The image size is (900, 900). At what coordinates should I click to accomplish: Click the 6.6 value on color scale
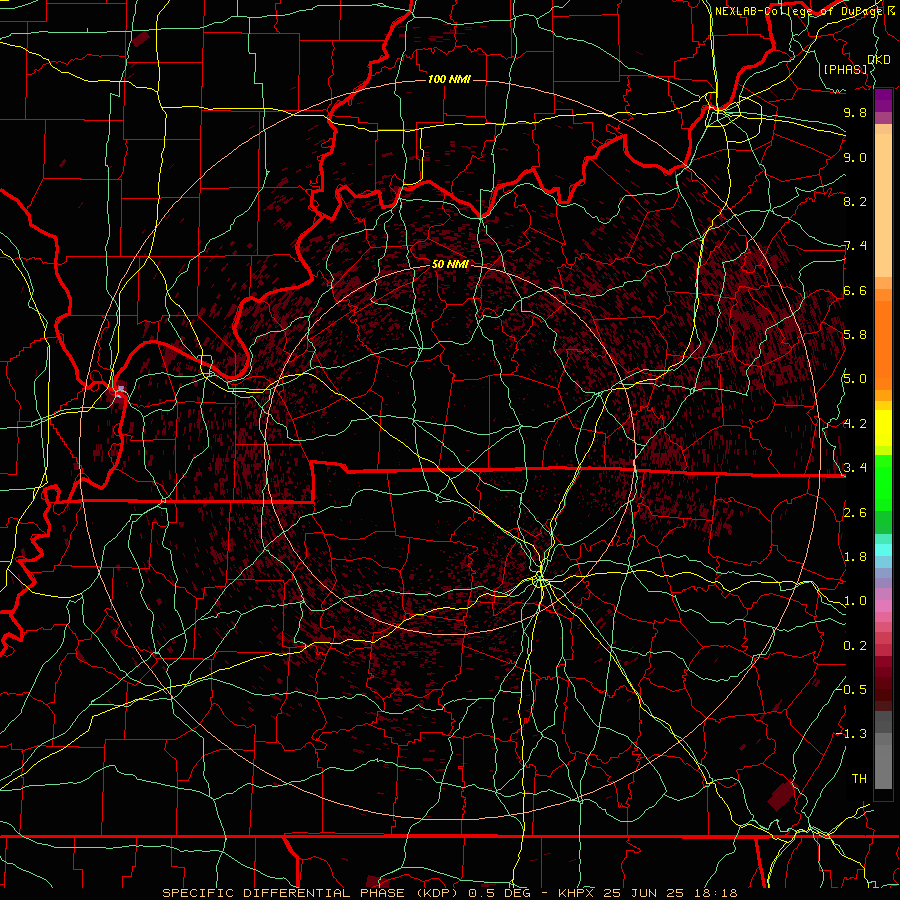coord(855,290)
